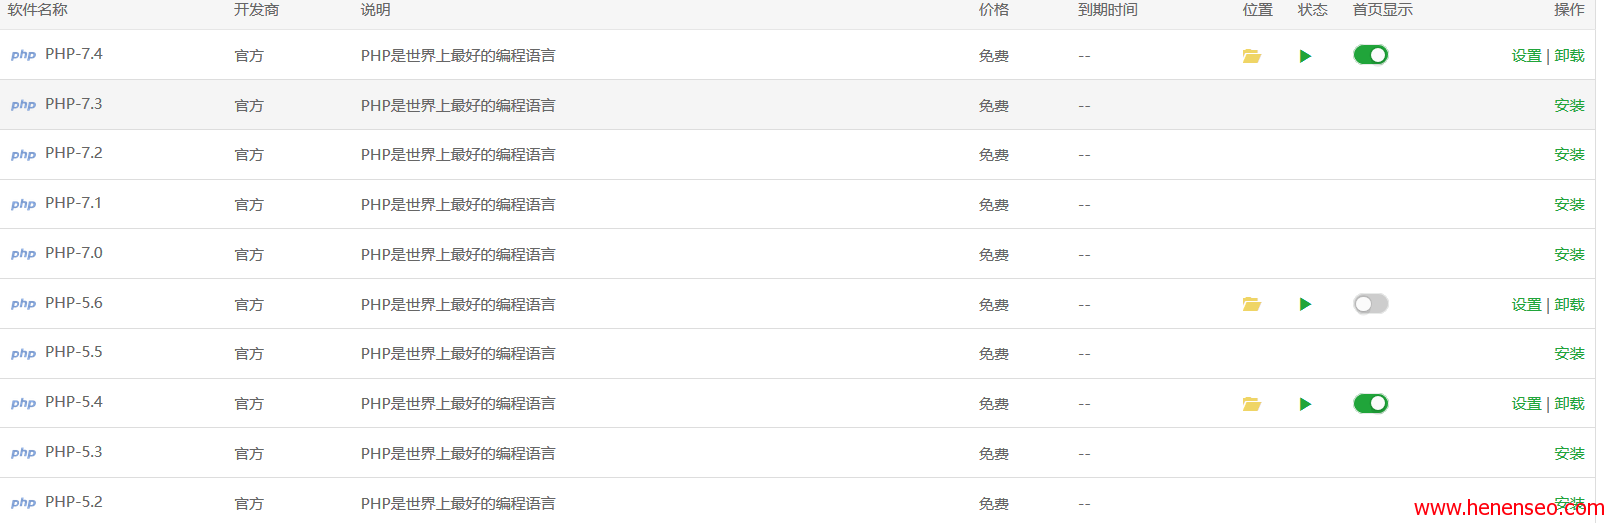
Task: Install PHP-7.0 using 安装 link
Action: coord(1569,255)
